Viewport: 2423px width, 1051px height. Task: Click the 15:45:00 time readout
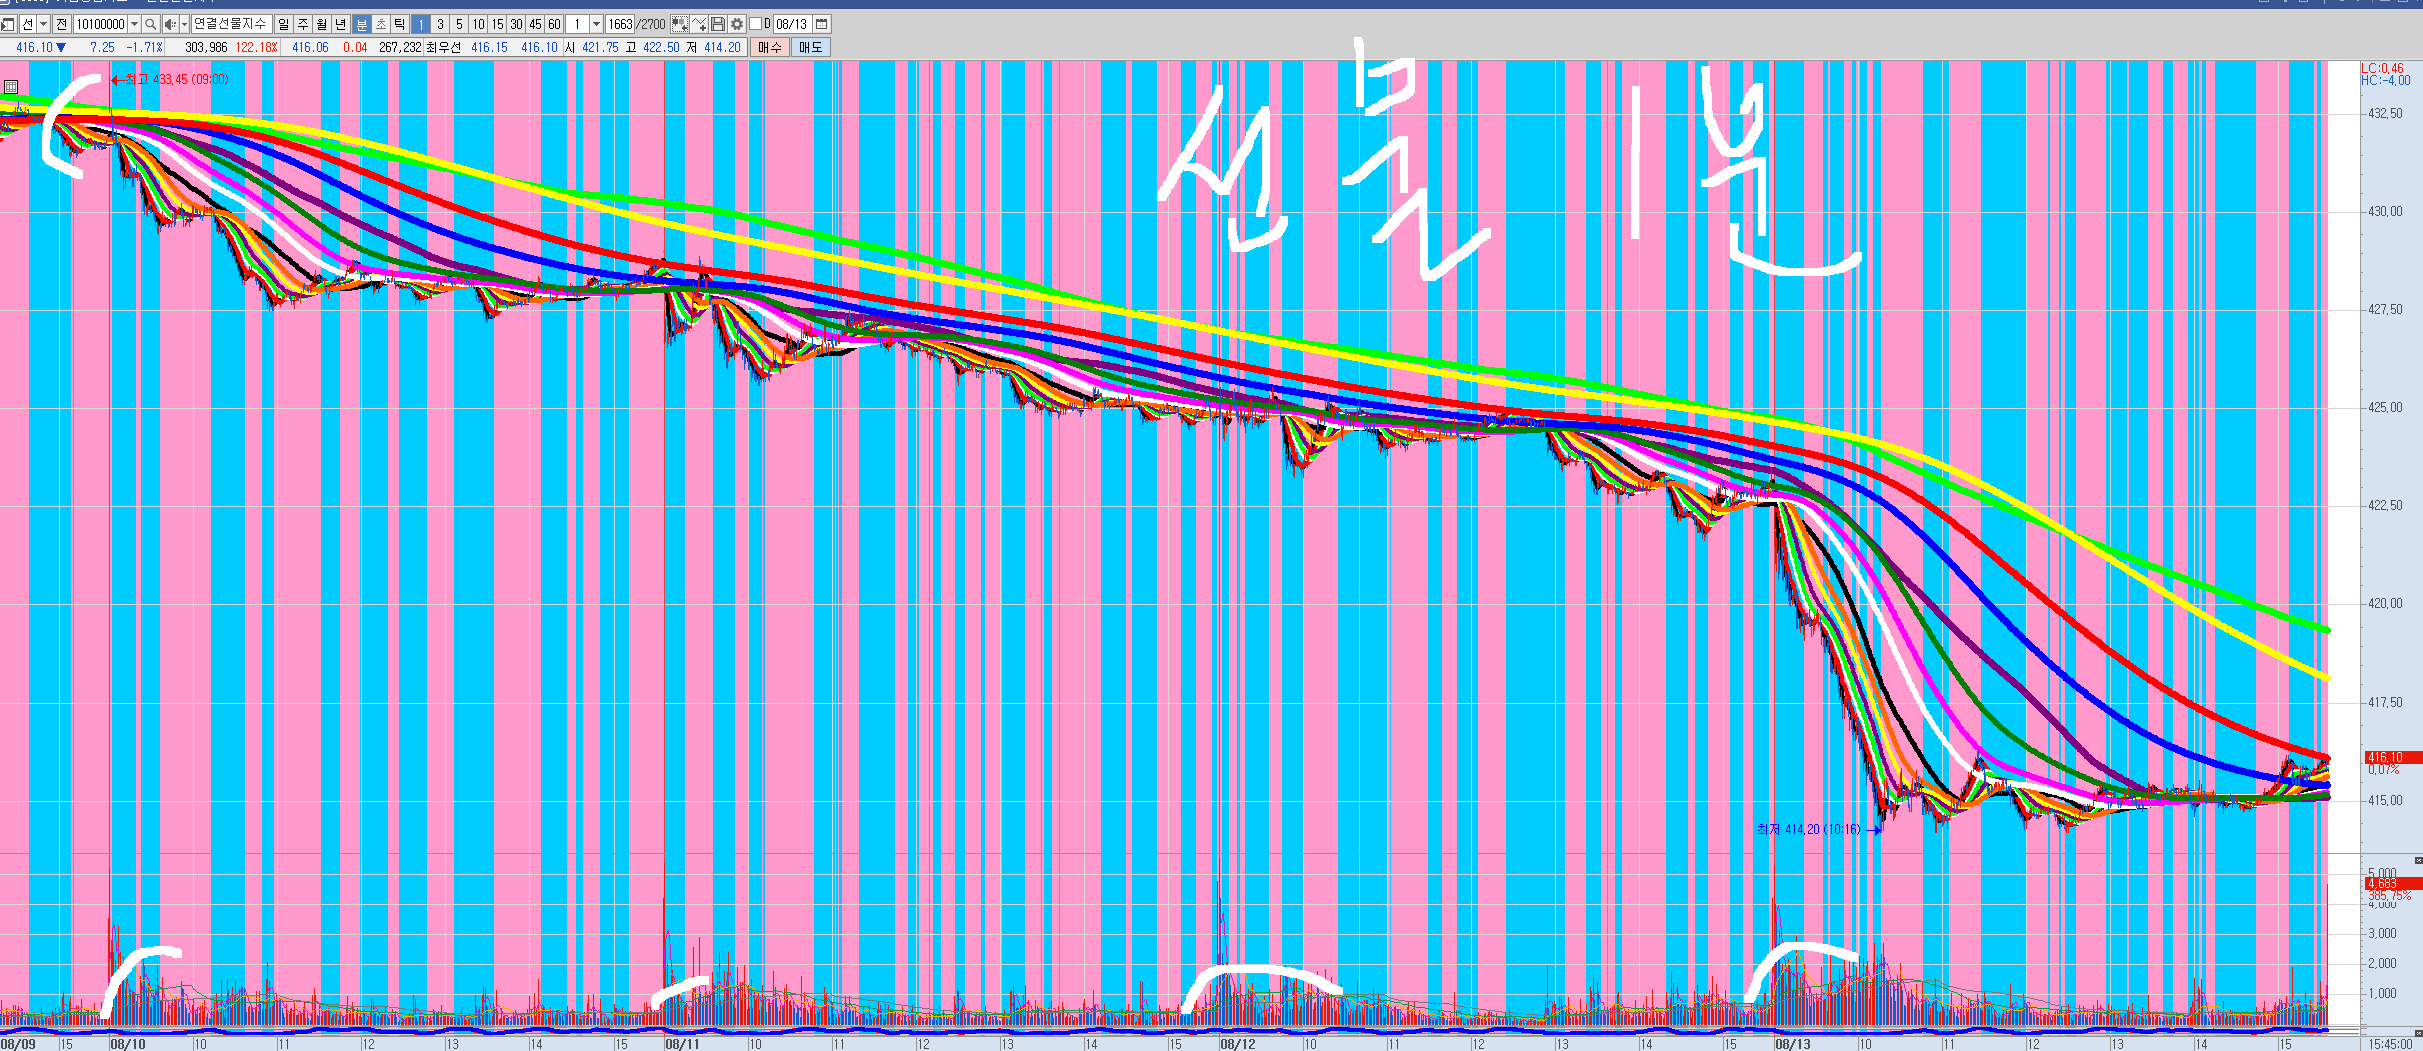click(x=2392, y=1045)
